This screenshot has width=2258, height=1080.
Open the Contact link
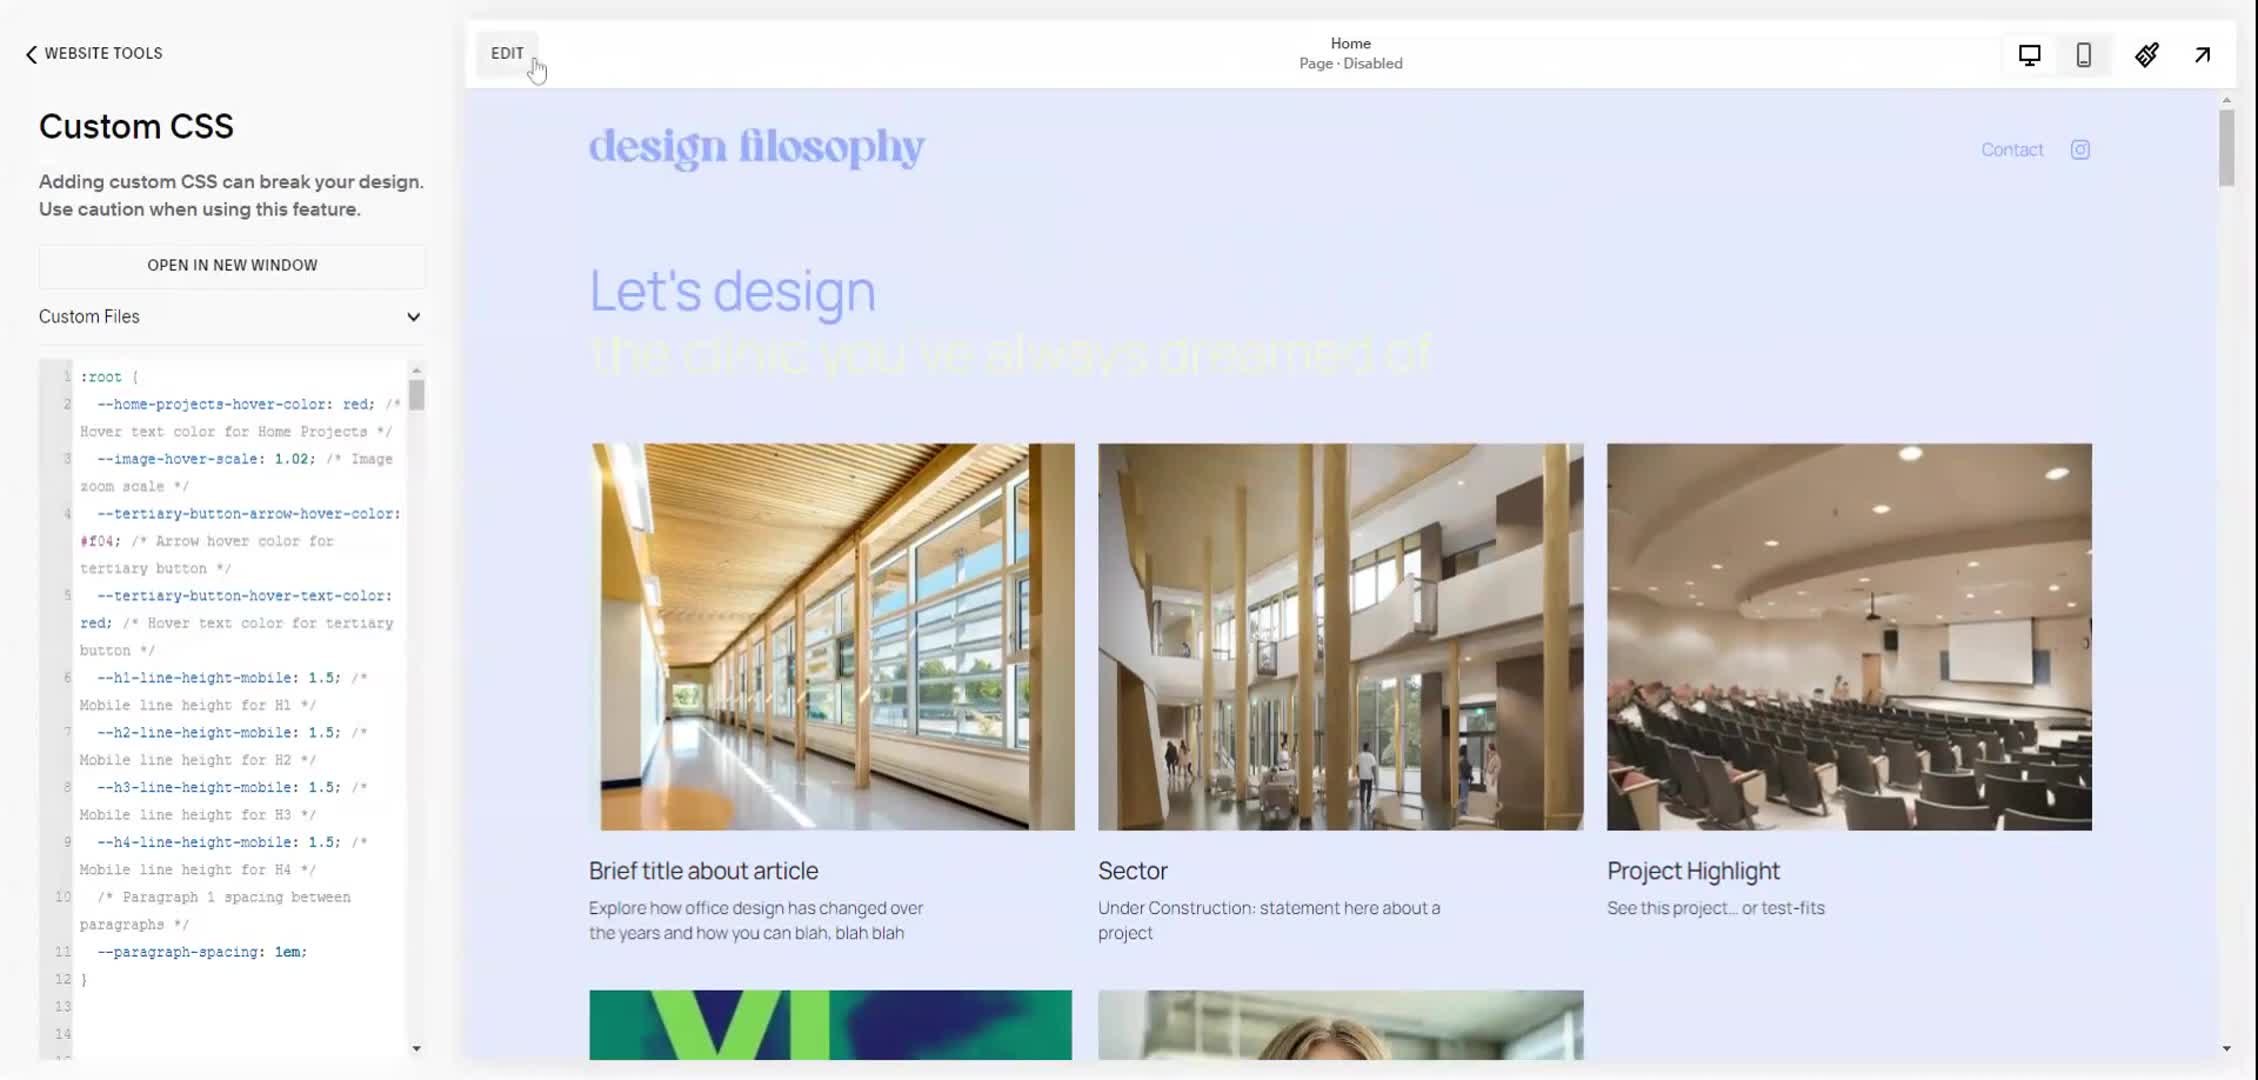coord(2012,150)
